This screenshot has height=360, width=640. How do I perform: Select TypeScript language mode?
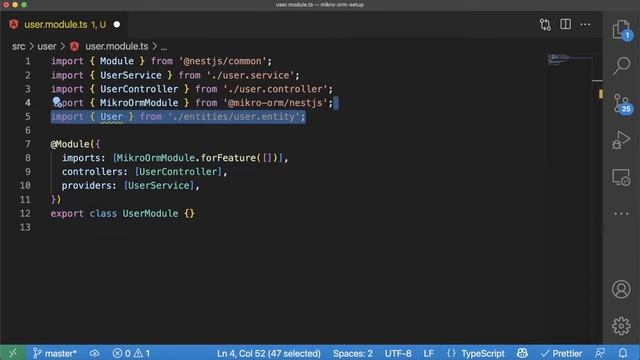click(483, 353)
